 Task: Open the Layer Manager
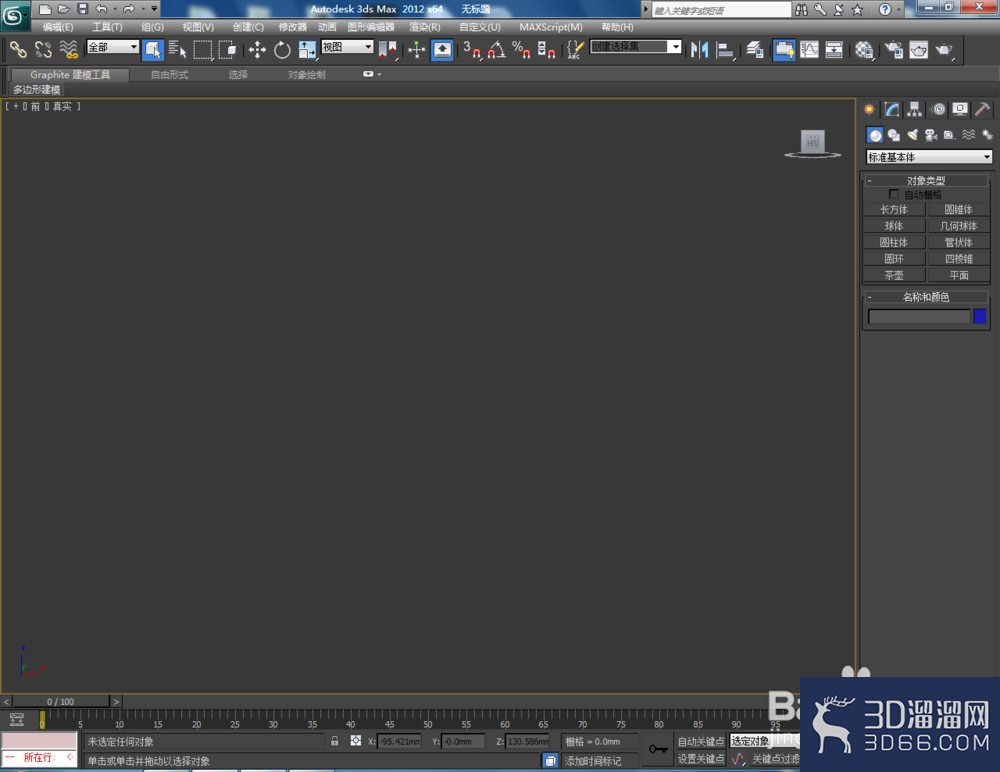(755, 50)
